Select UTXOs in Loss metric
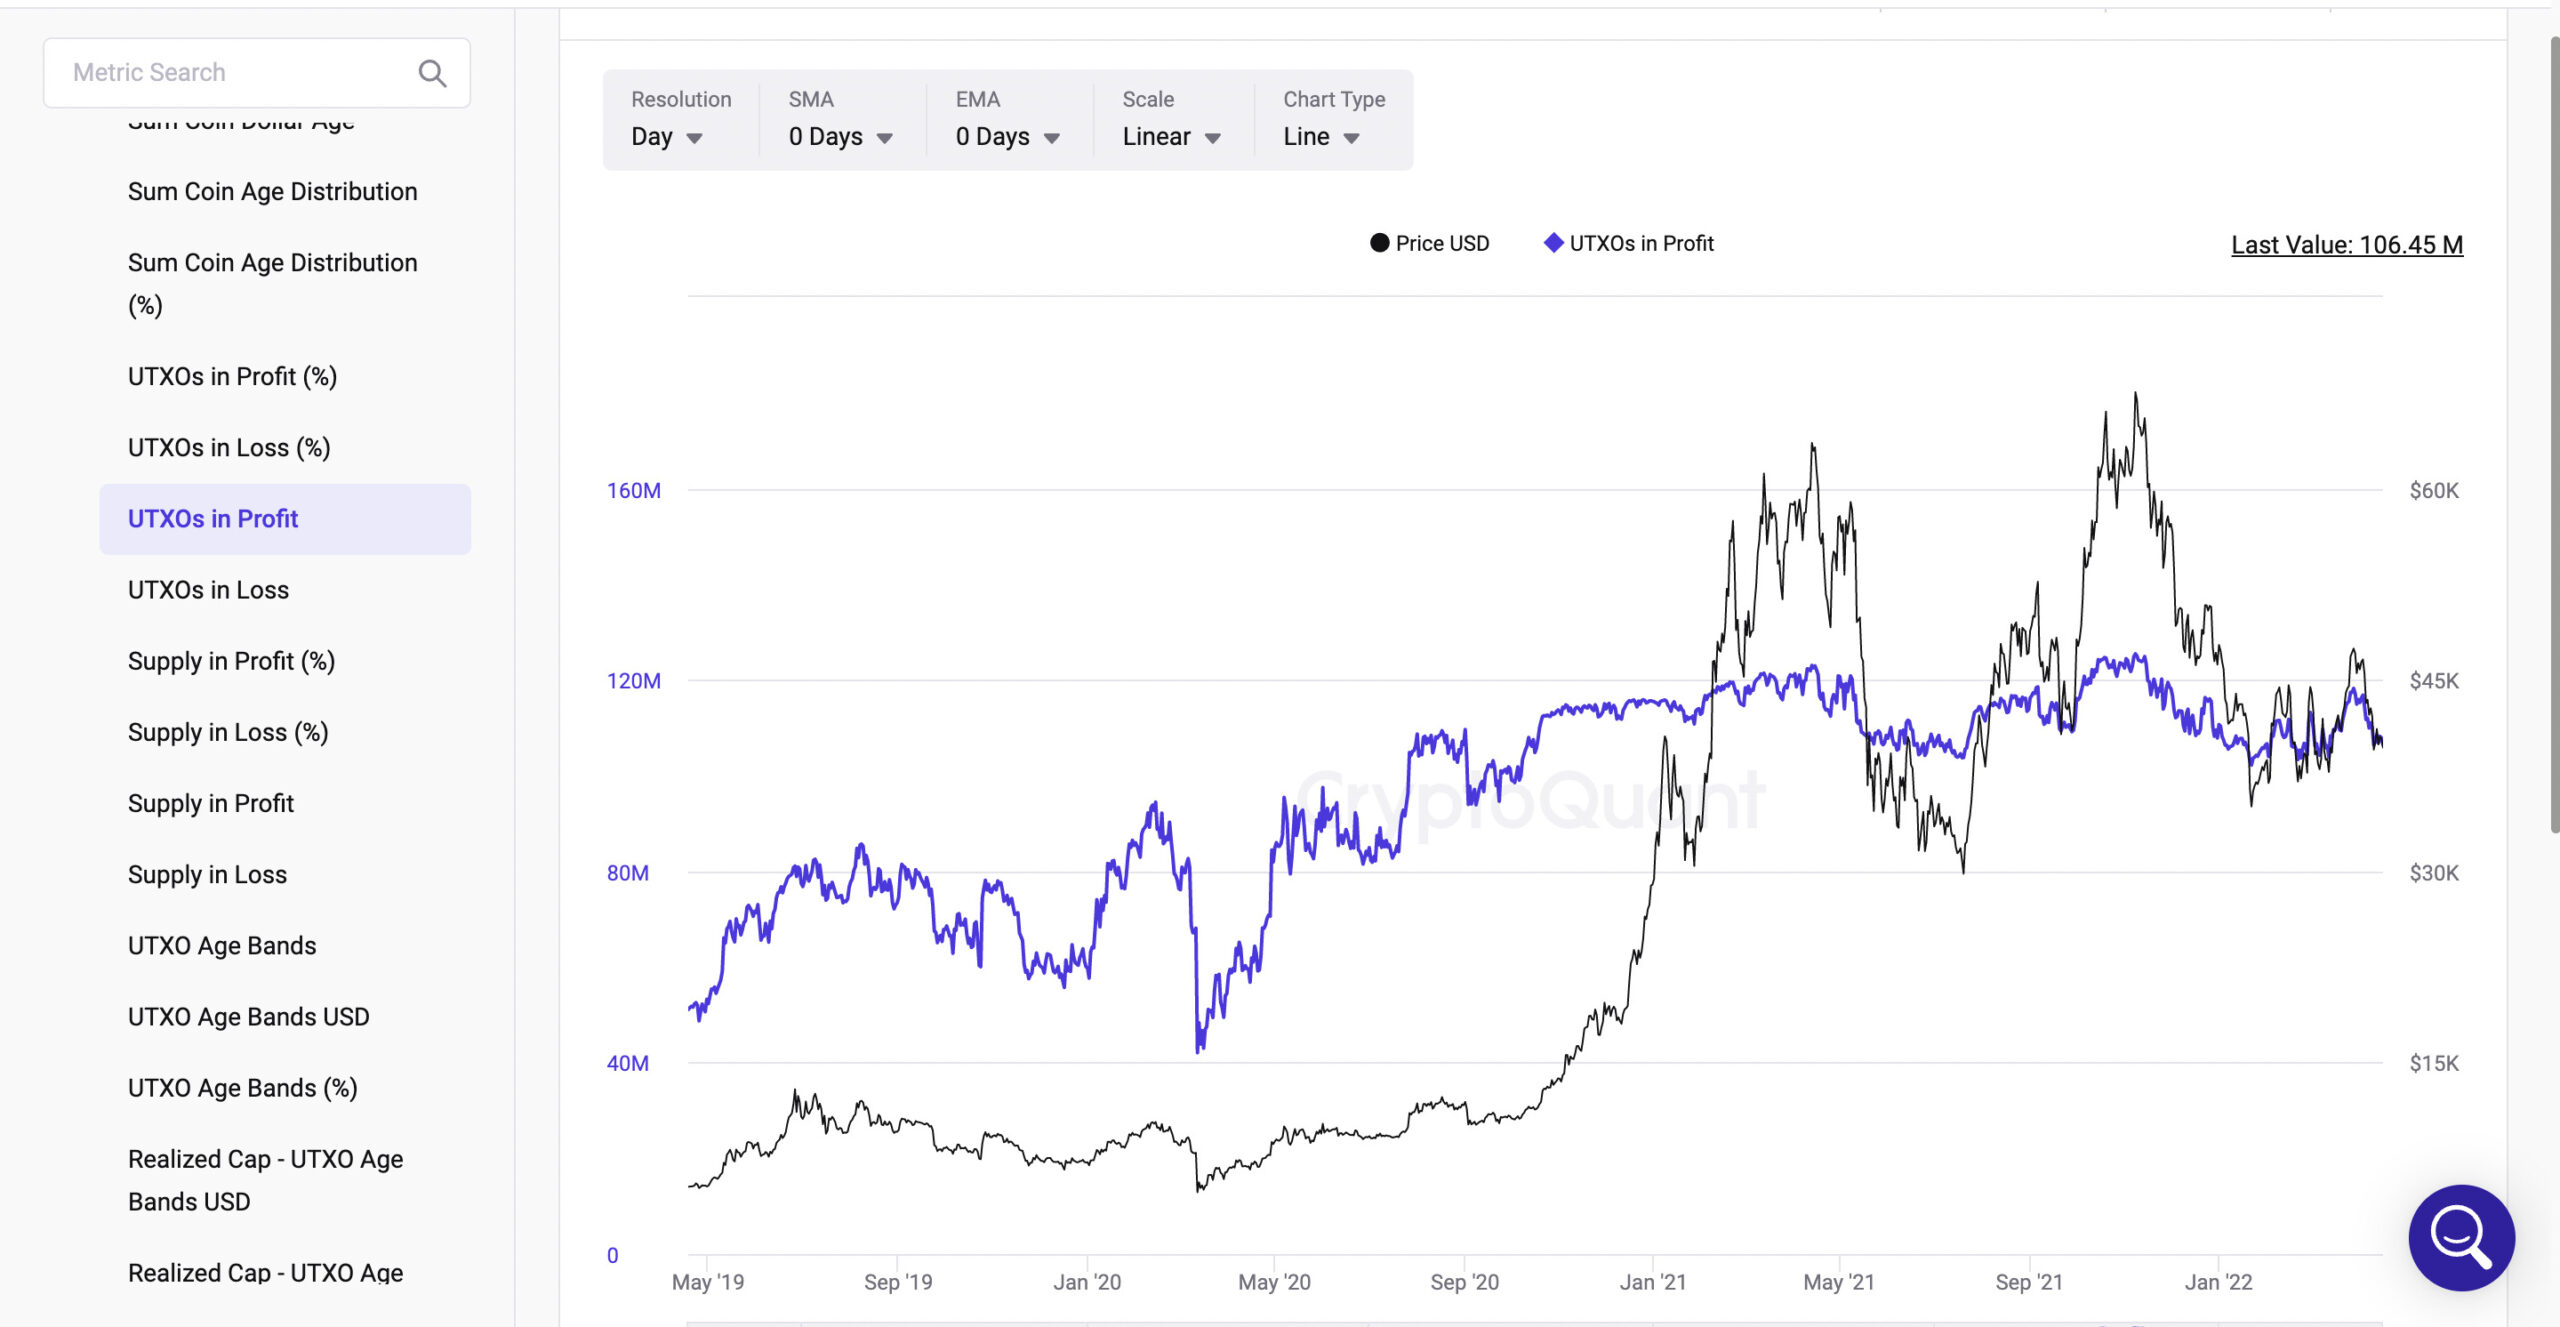Viewport: 2560px width, 1327px height. tap(208, 590)
